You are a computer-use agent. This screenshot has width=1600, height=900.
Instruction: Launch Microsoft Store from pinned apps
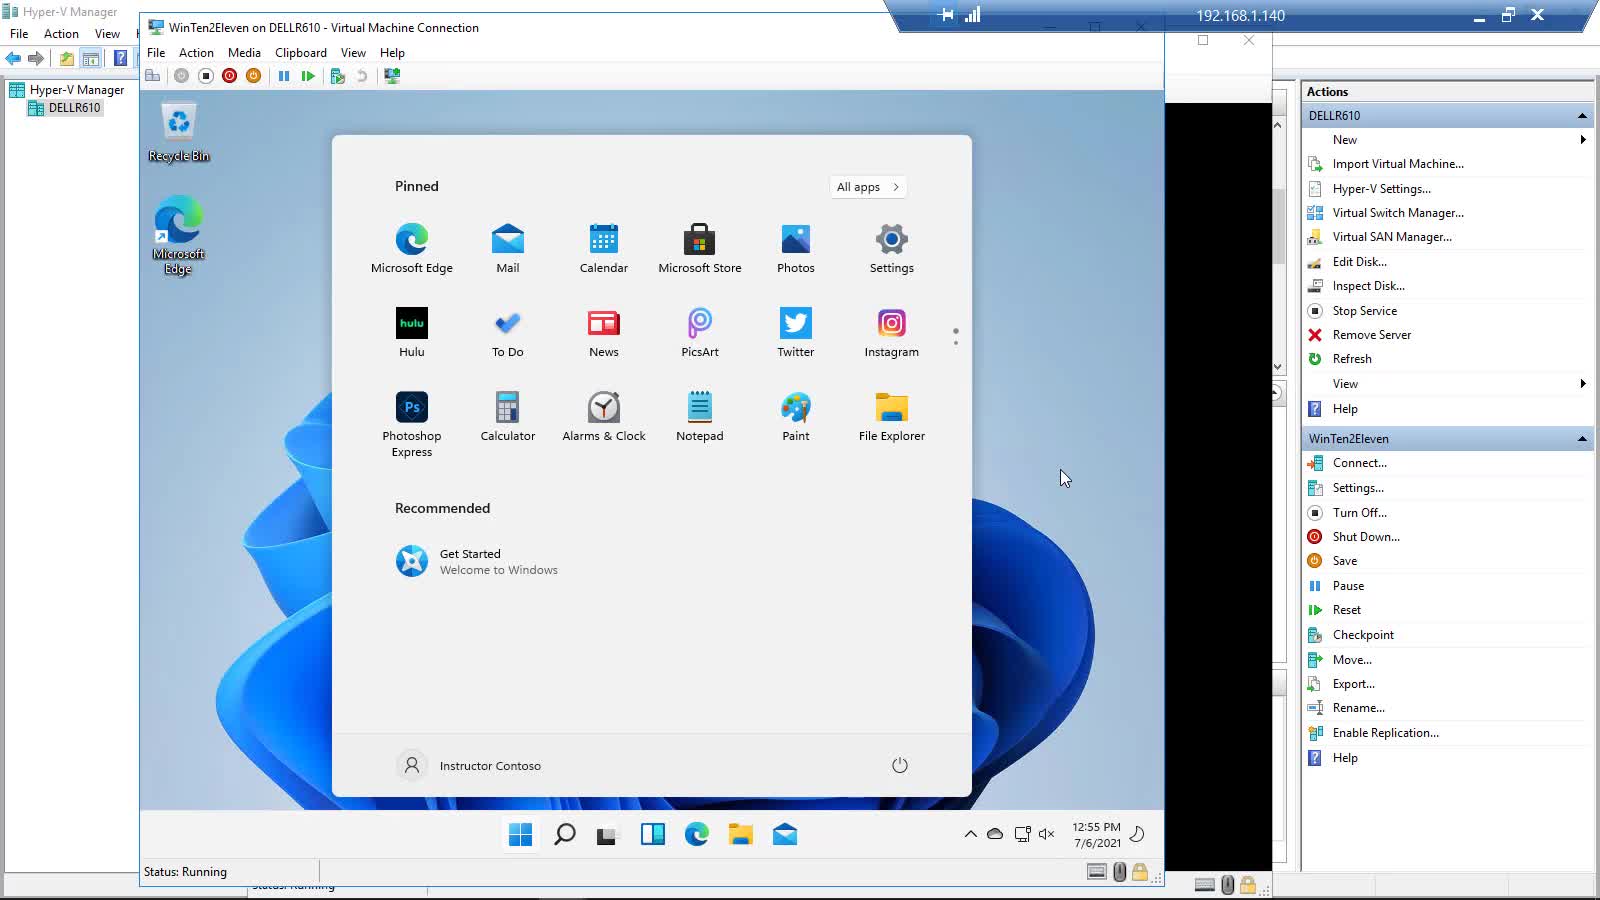pyautogui.click(x=700, y=248)
